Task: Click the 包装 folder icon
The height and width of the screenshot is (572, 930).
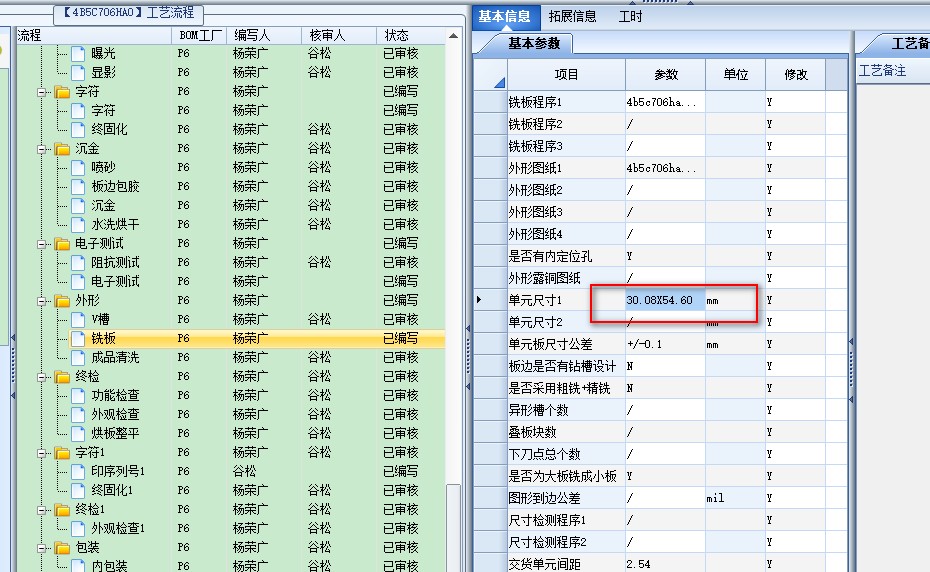Action: [x=62, y=548]
